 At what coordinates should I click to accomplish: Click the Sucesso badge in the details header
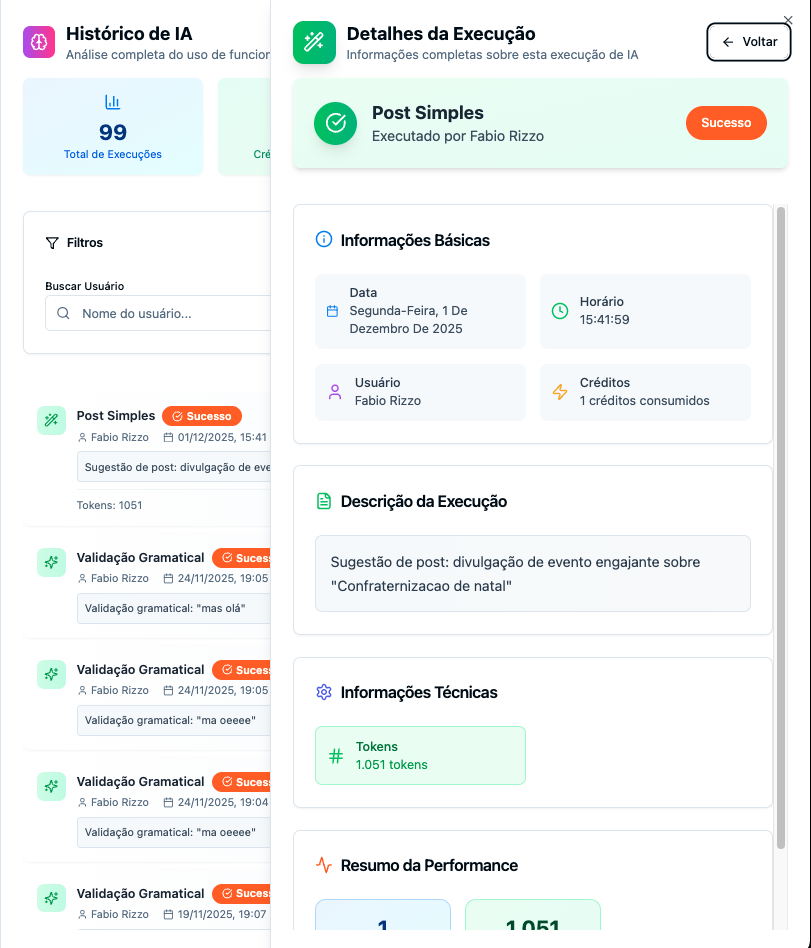726,123
